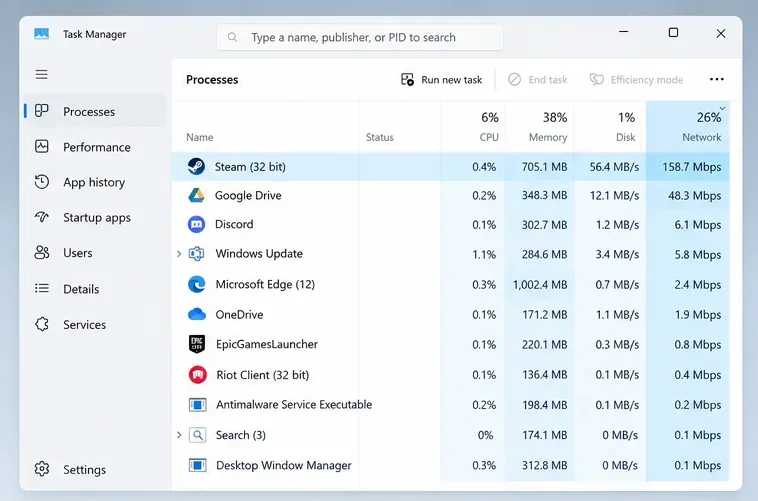
Task: Sort by the CPU column header
Action: pos(489,137)
